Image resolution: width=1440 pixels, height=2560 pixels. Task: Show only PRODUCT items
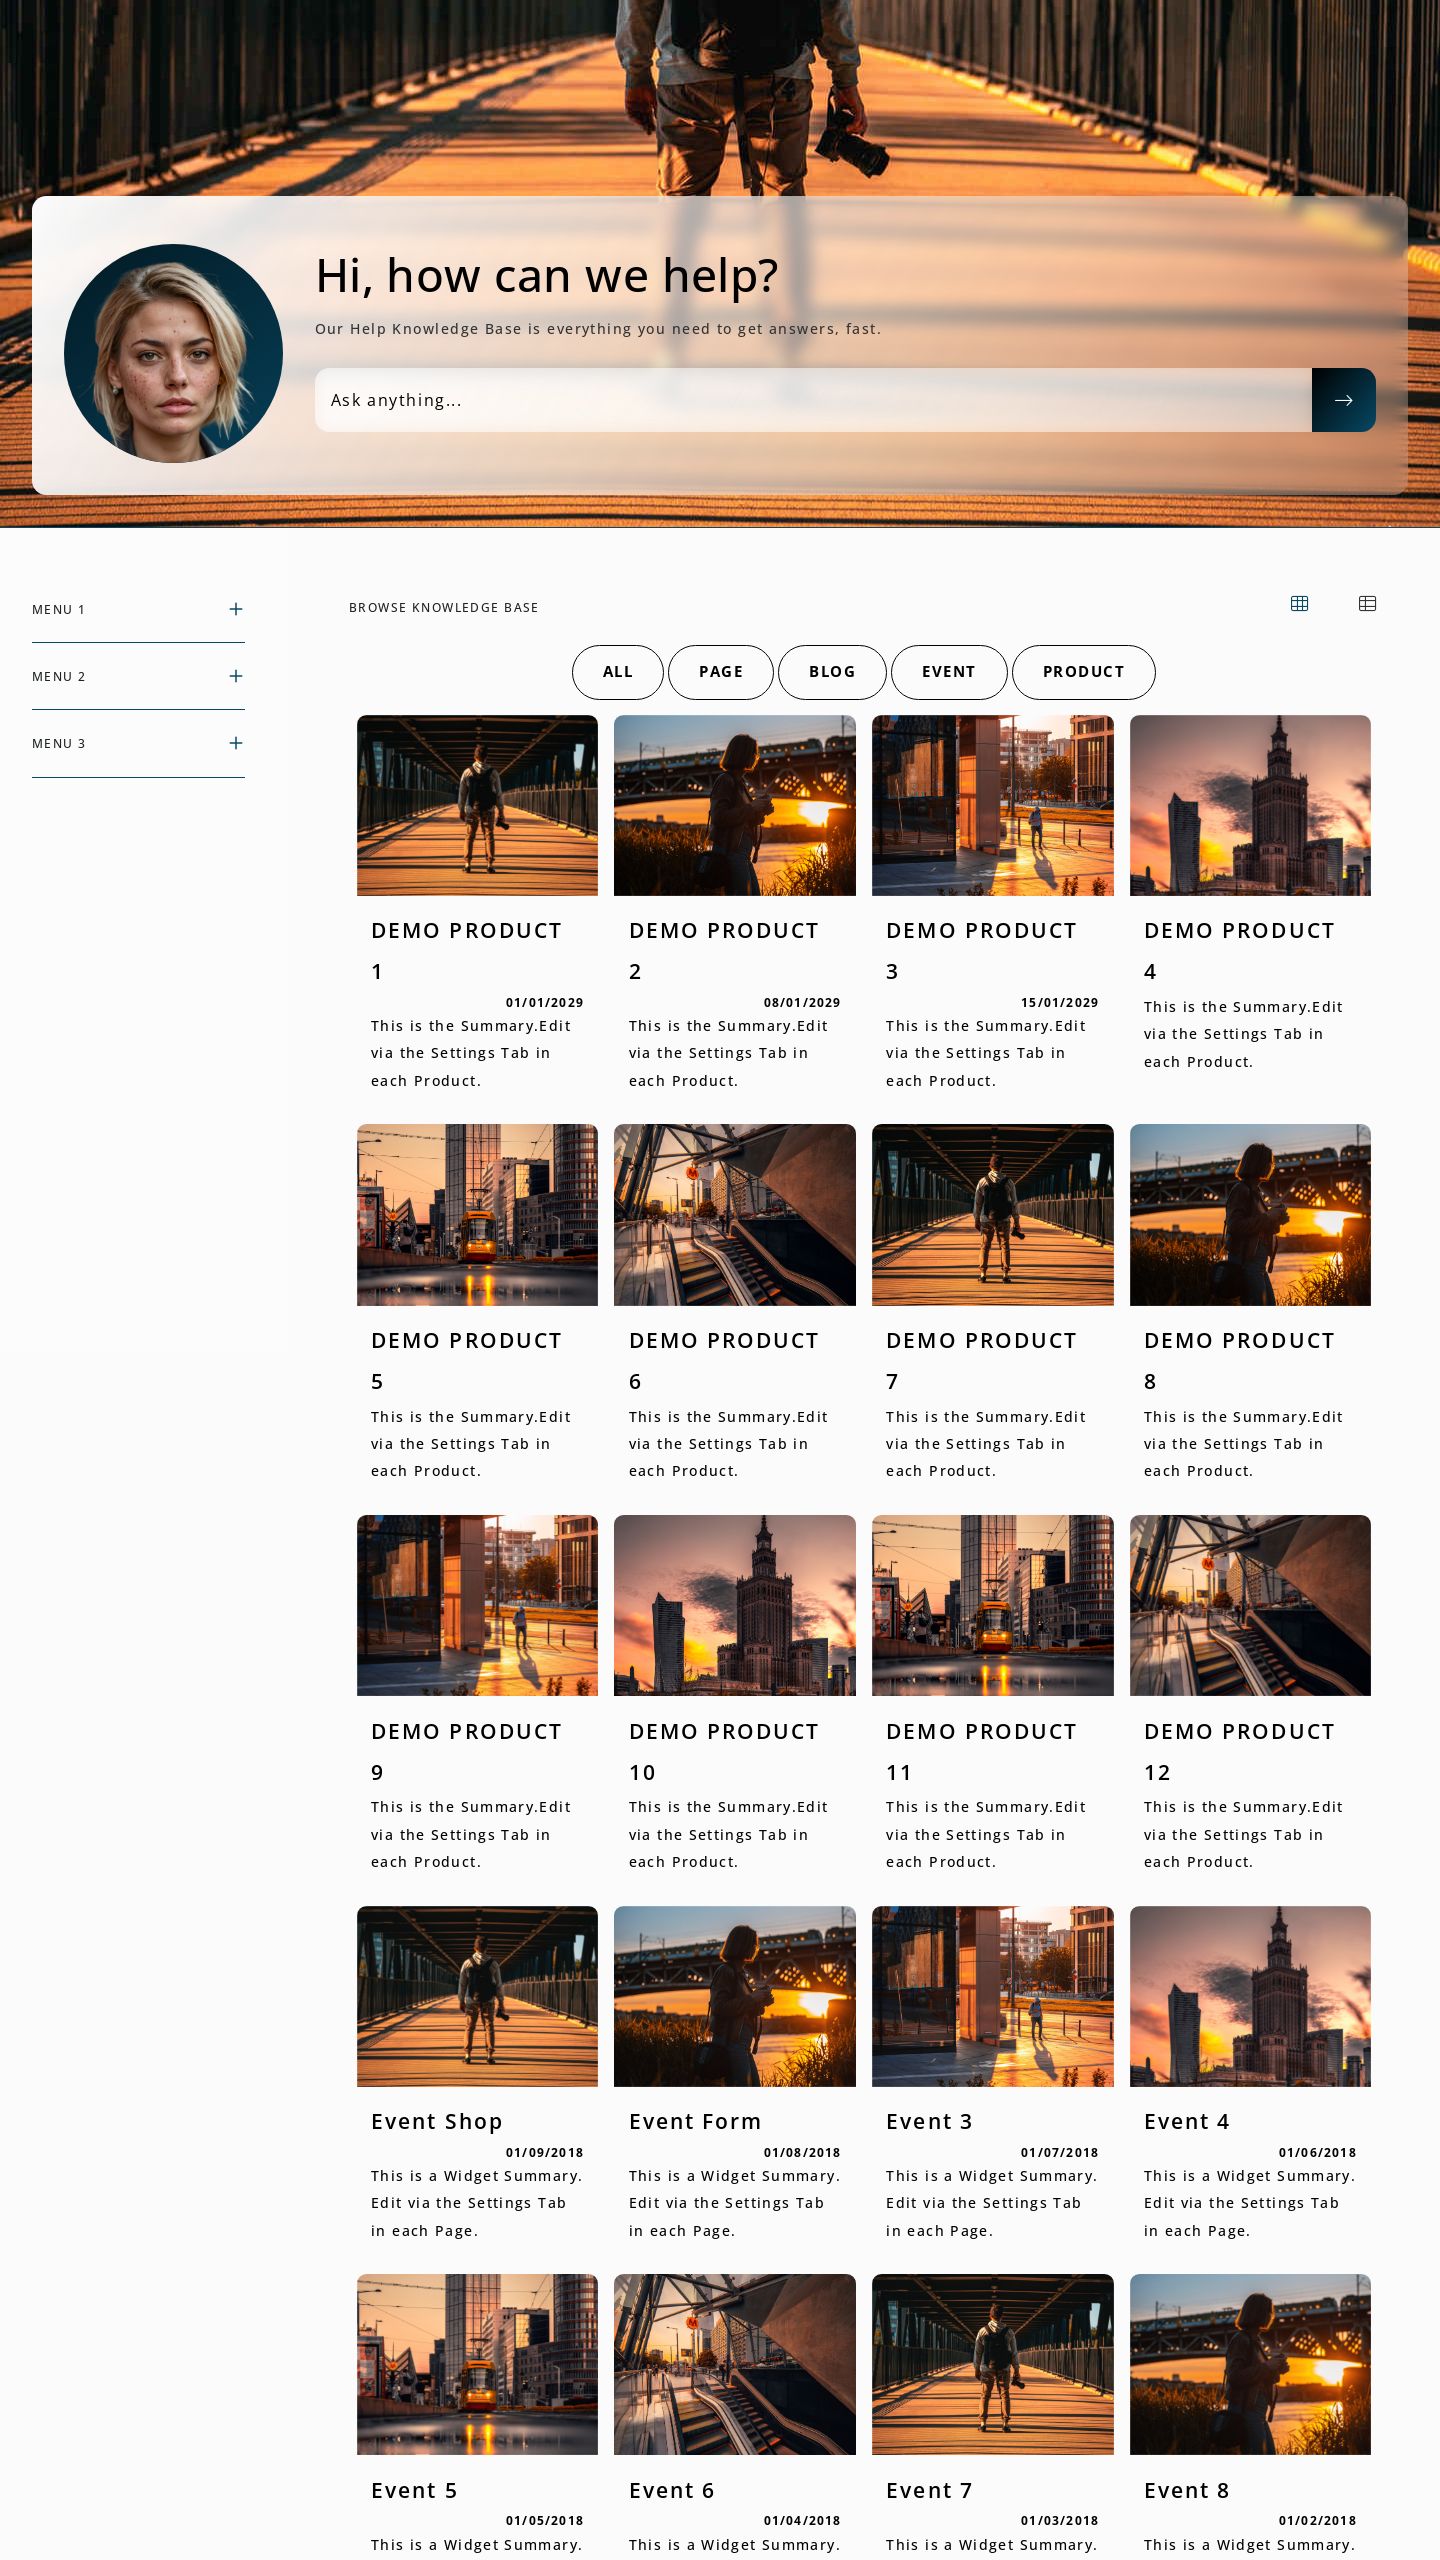tap(1083, 672)
